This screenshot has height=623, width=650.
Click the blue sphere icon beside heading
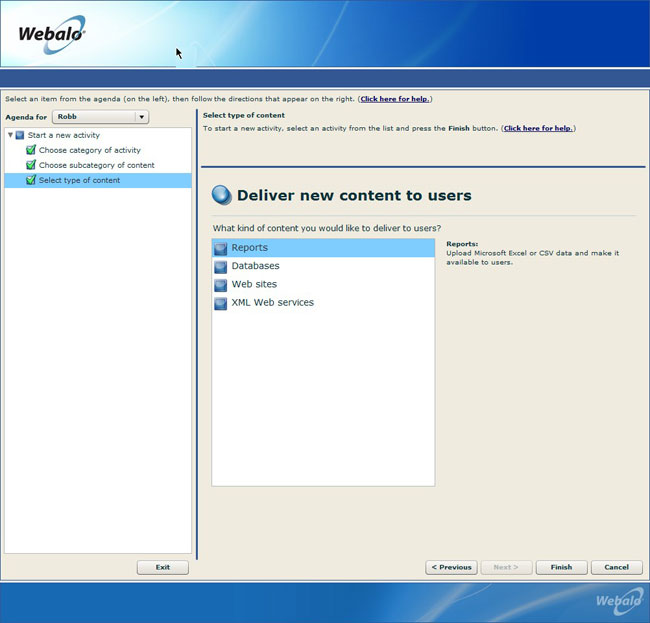222,196
